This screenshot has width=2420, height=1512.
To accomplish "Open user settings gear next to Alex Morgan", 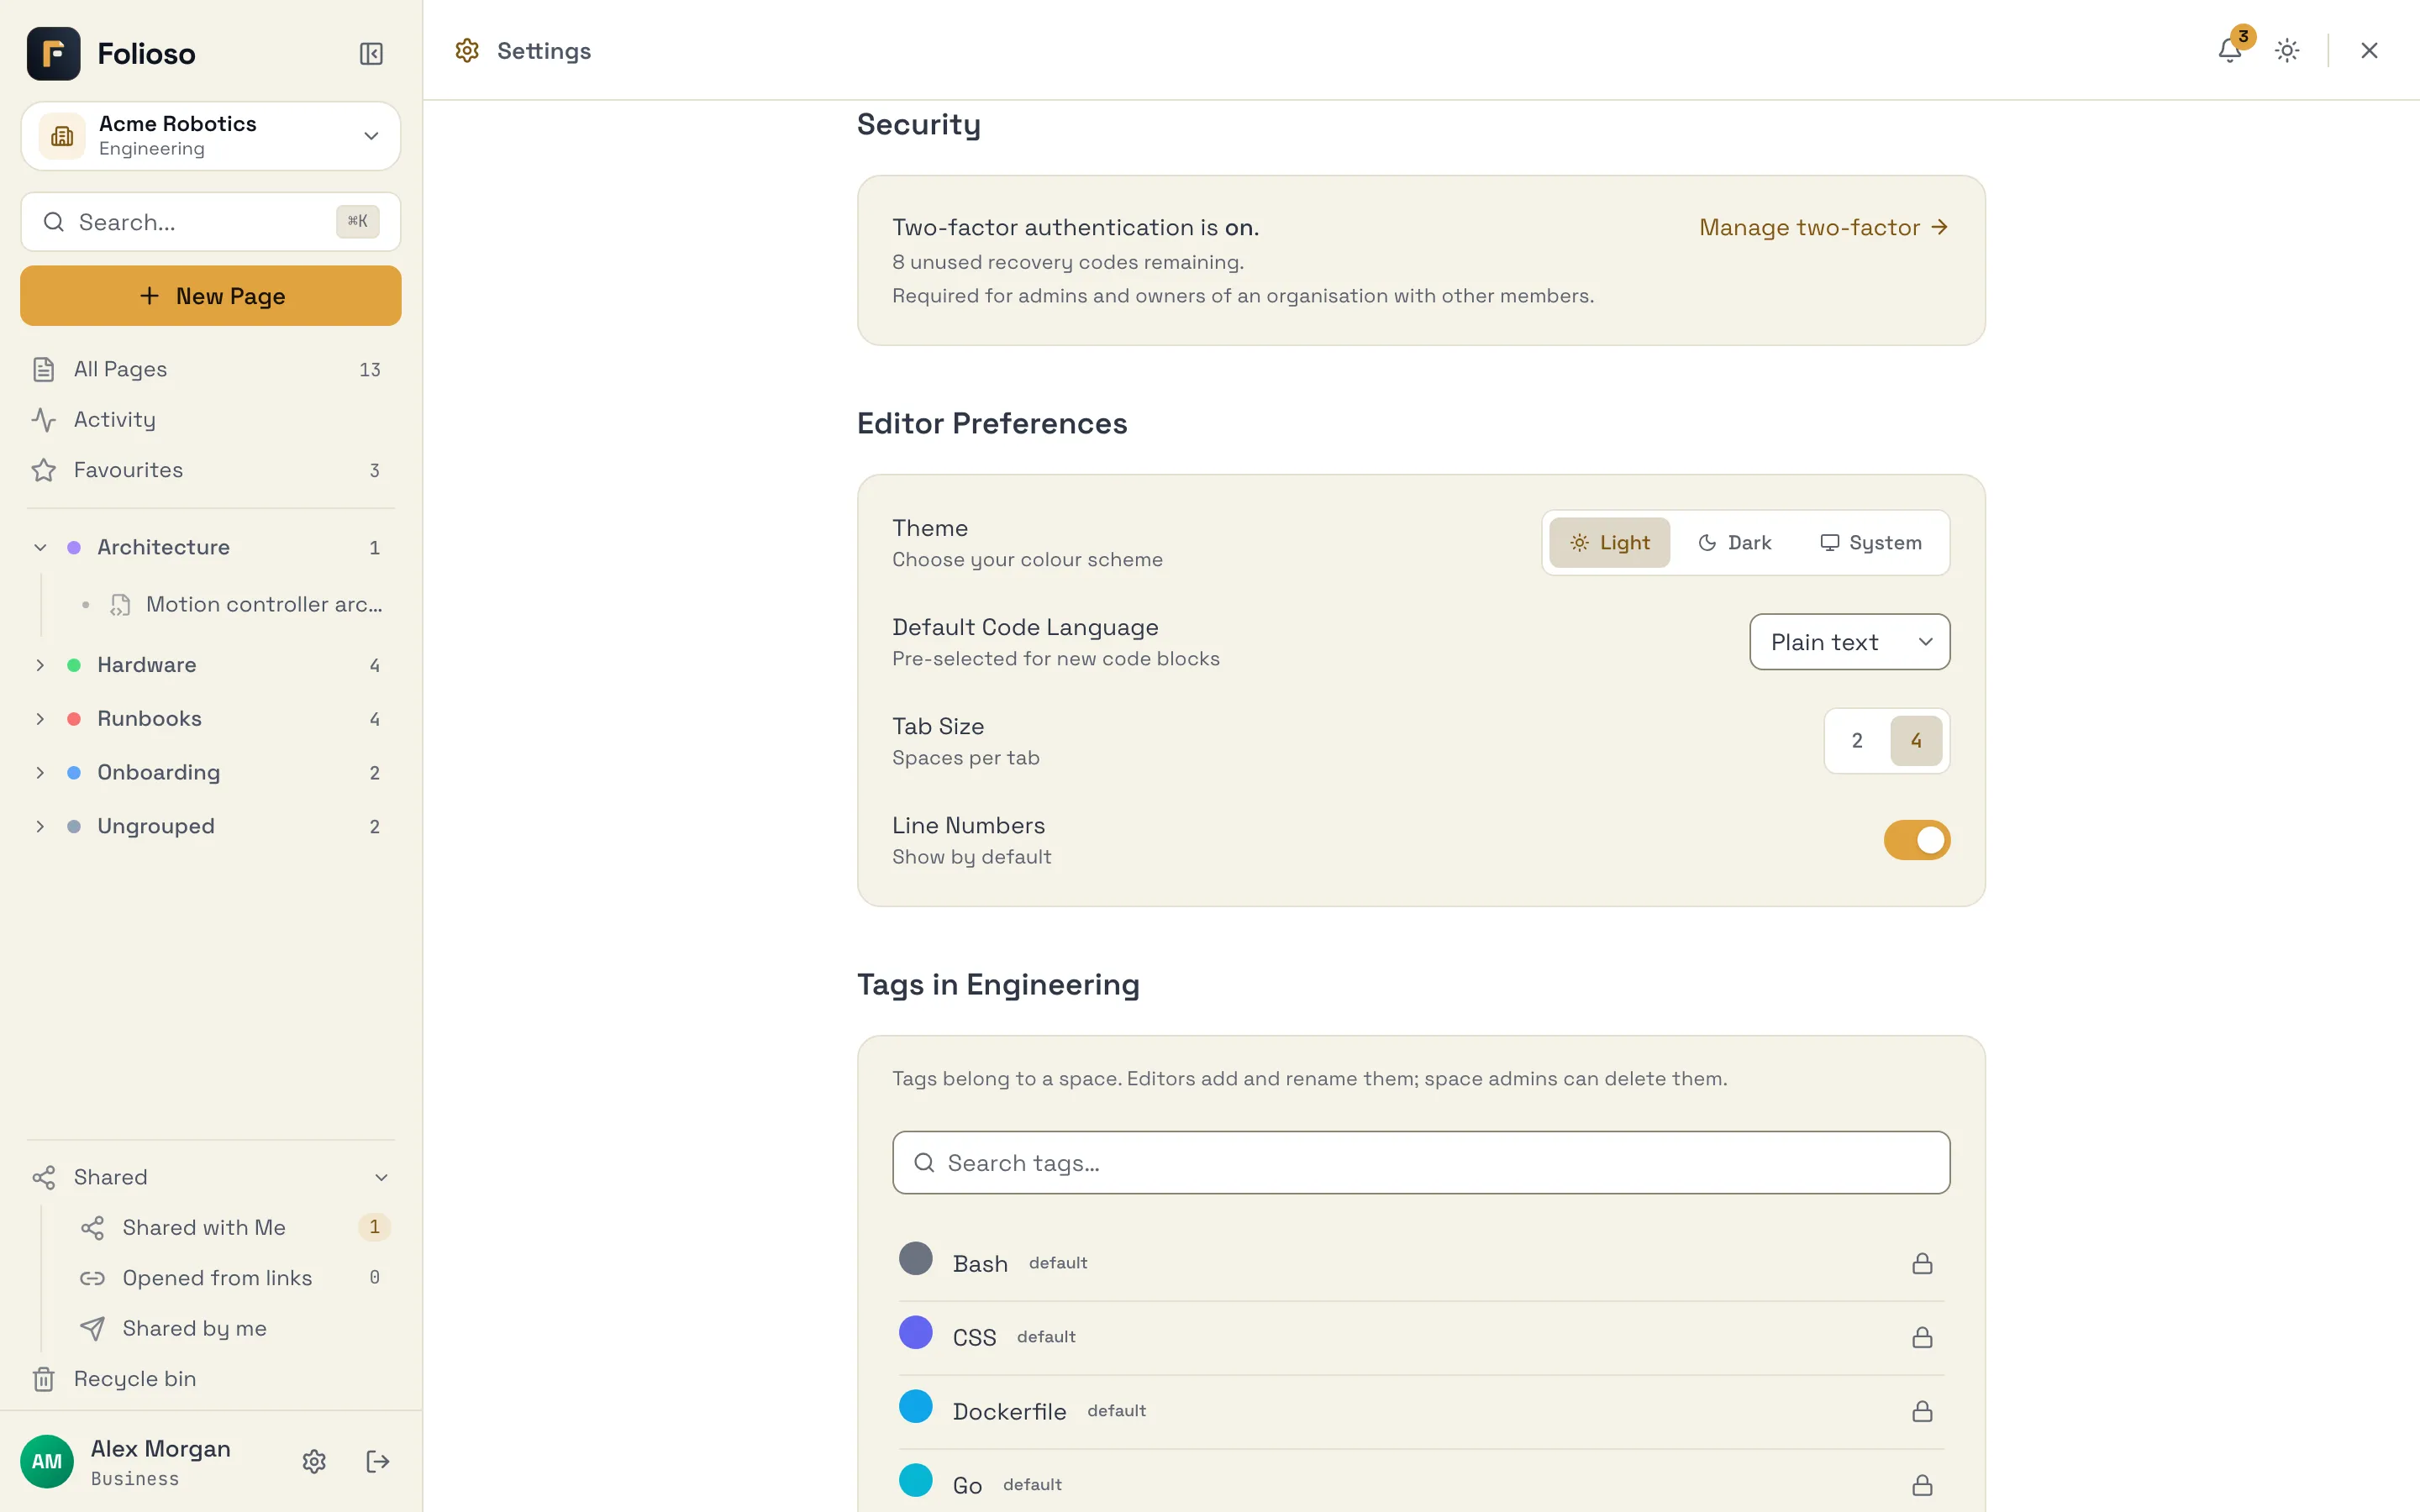I will [314, 1461].
